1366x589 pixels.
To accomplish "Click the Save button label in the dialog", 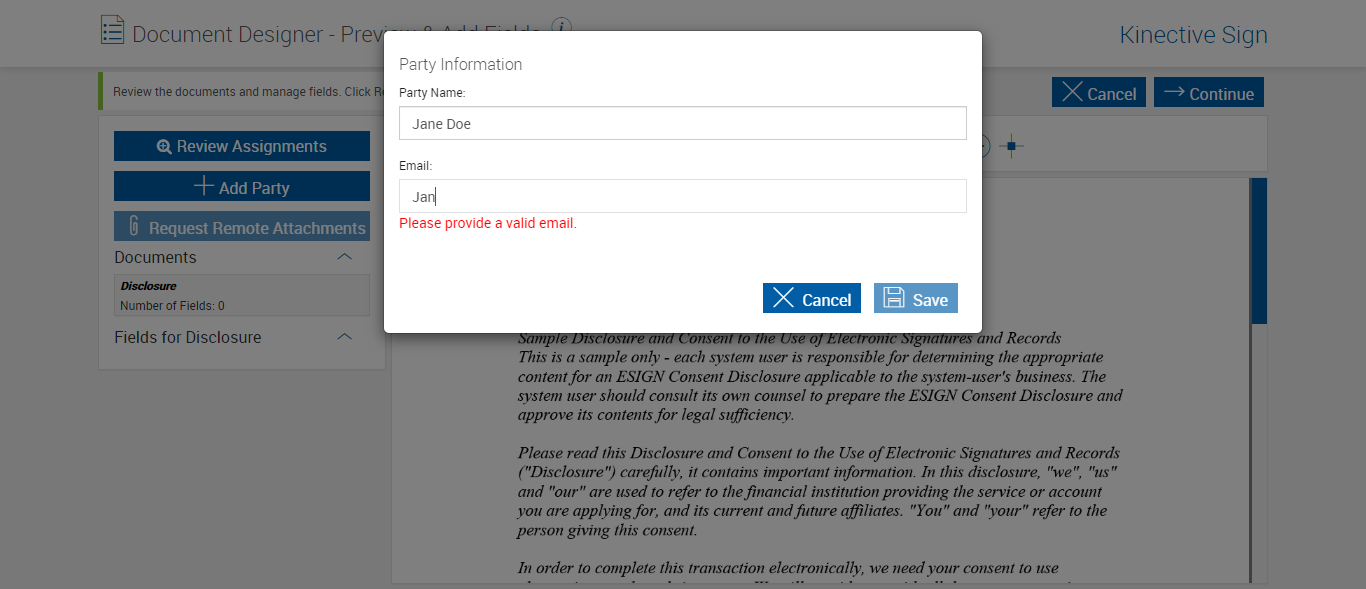I will point(930,300).
